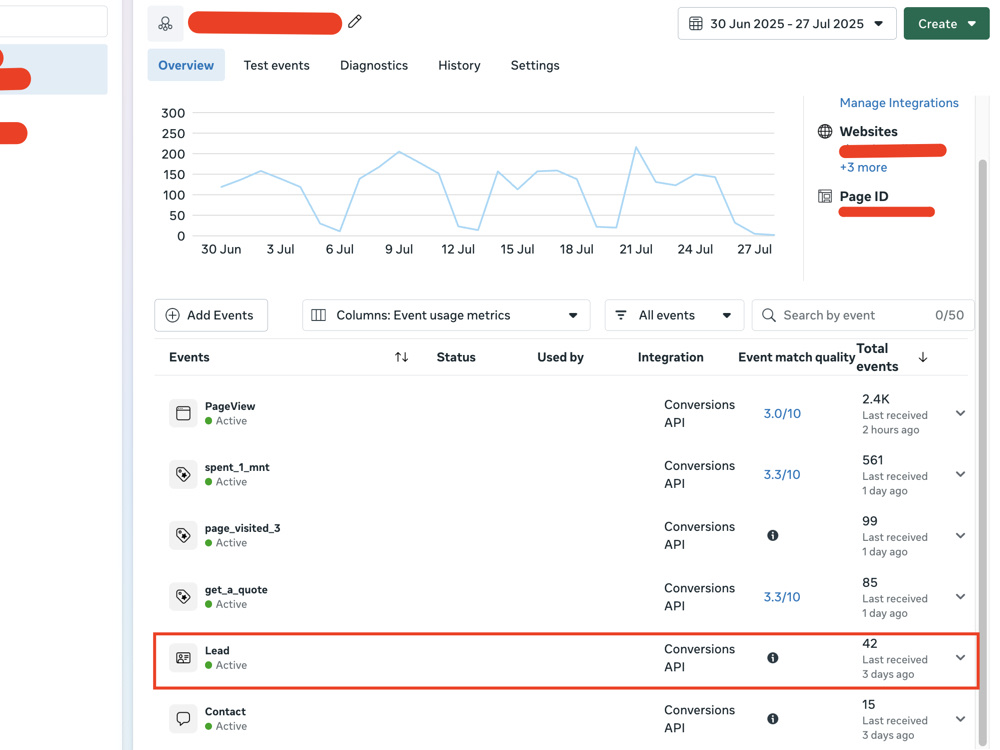Click the search magnifier icon
This screenshot has height=750, width=1000.
point(768,315)
